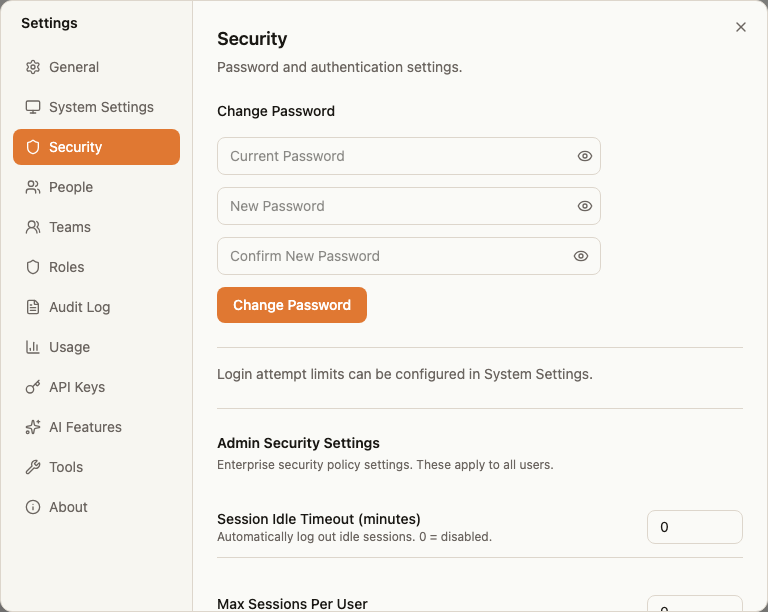Click the Tools wrench icon
Viewport: 768px width, 612px height.
tap(33, 467)
